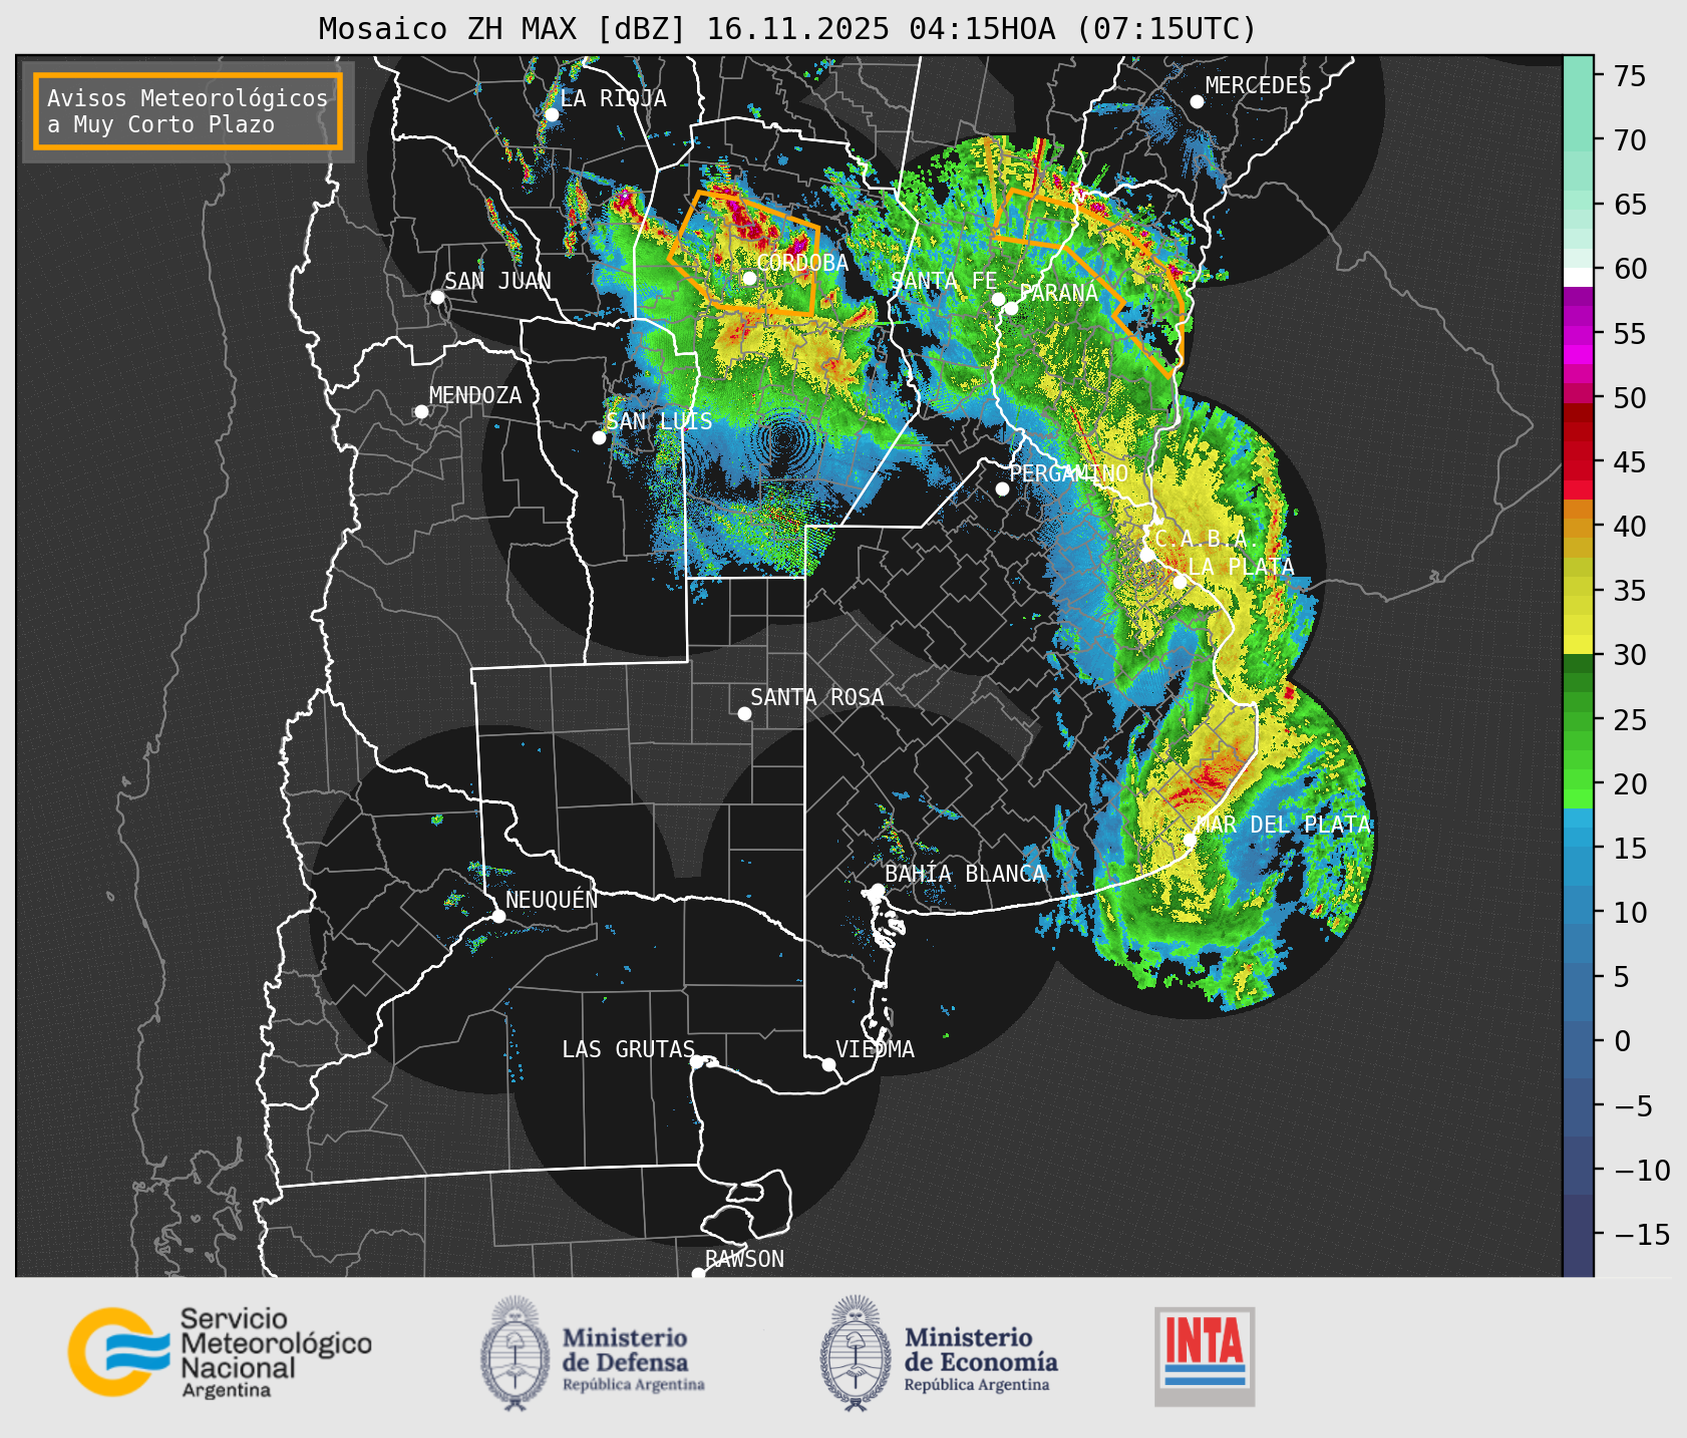
Task: Click the VIEDMA city label
Action: 875,1050
